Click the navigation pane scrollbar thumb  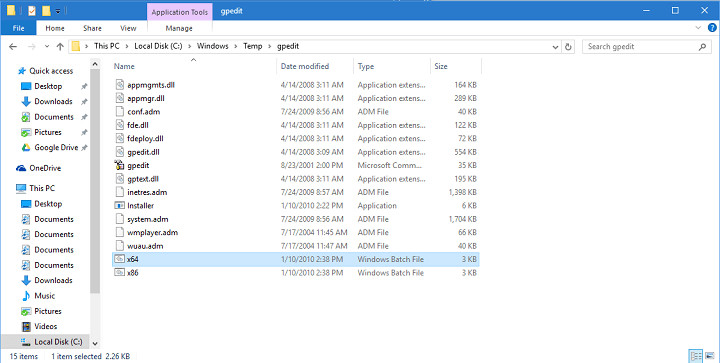[95, 182]
